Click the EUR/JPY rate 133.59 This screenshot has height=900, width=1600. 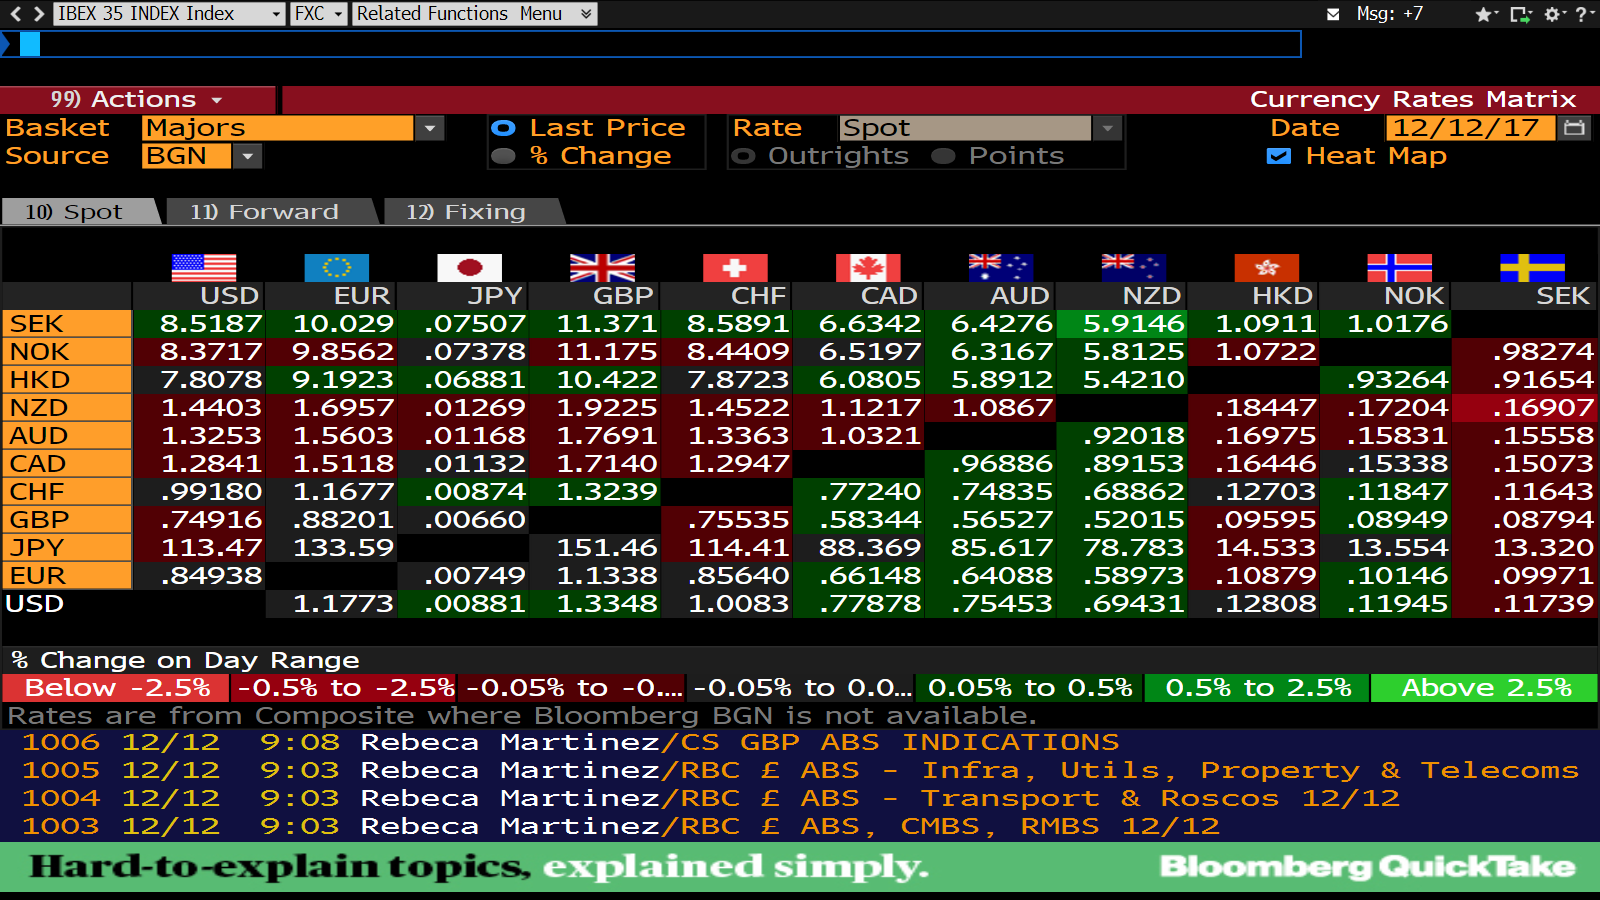click(x=331, y=548)
